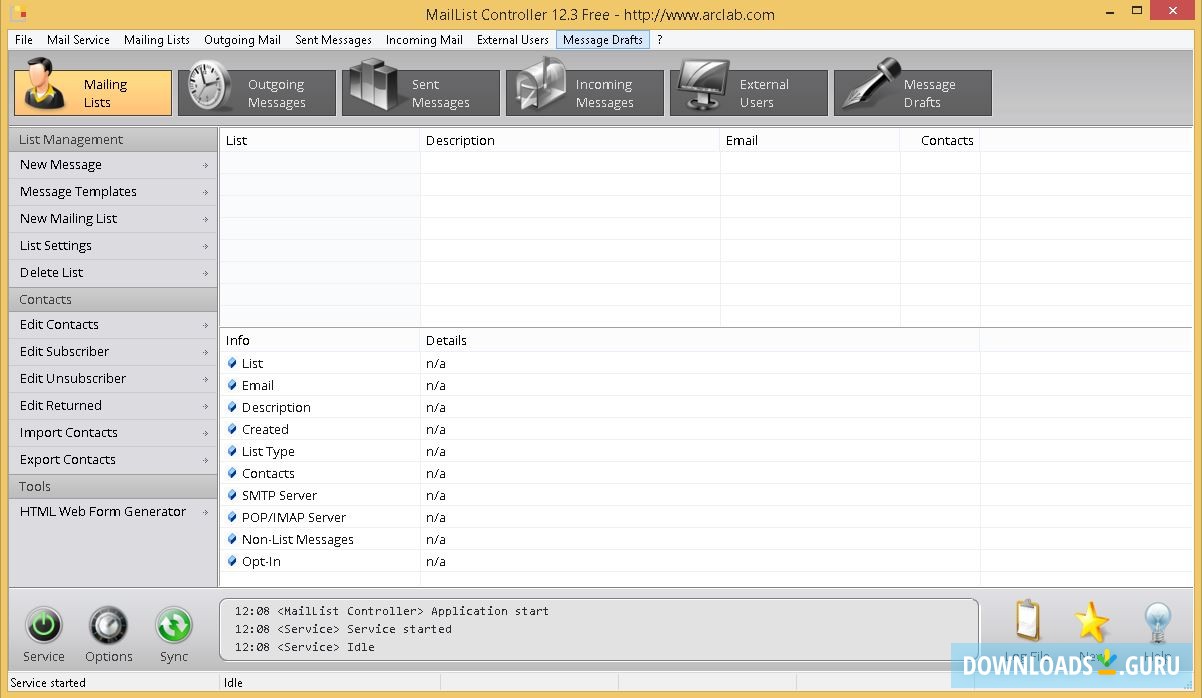1202x698 pixels.
Task: Open Options gear at bottom left
Action: [x=108, y=626]
